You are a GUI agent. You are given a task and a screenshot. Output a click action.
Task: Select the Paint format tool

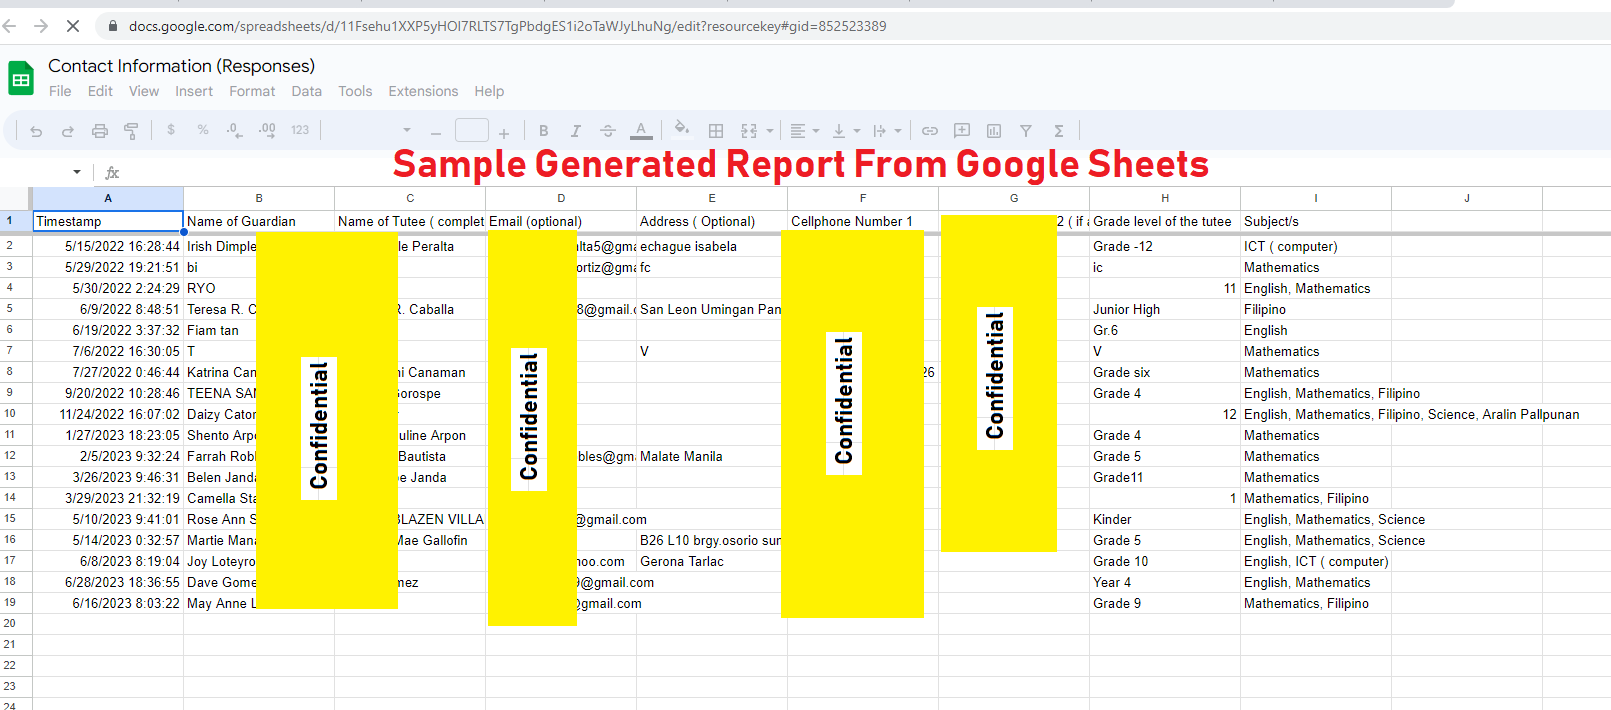[131, 131]
